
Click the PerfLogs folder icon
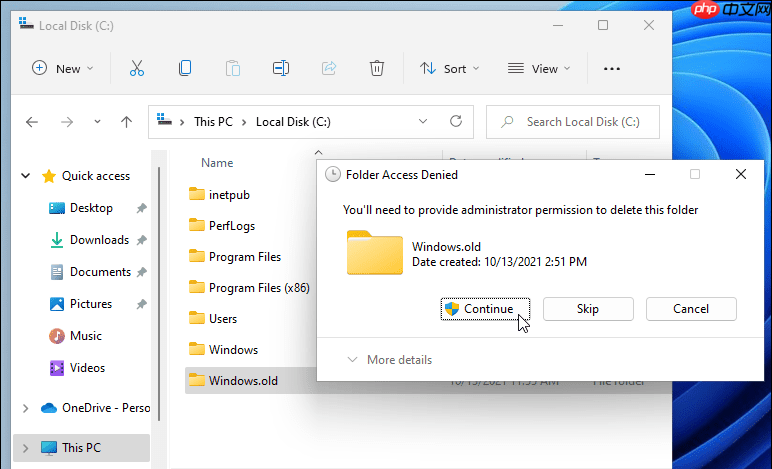tap(197, 225)
